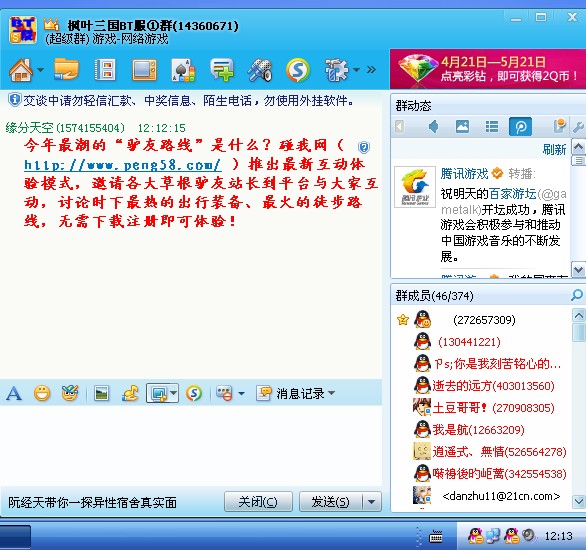Click the 腾讯游戏 avatar thumbnail
This screenshot has height=550, width=586.
coord(415,187)
